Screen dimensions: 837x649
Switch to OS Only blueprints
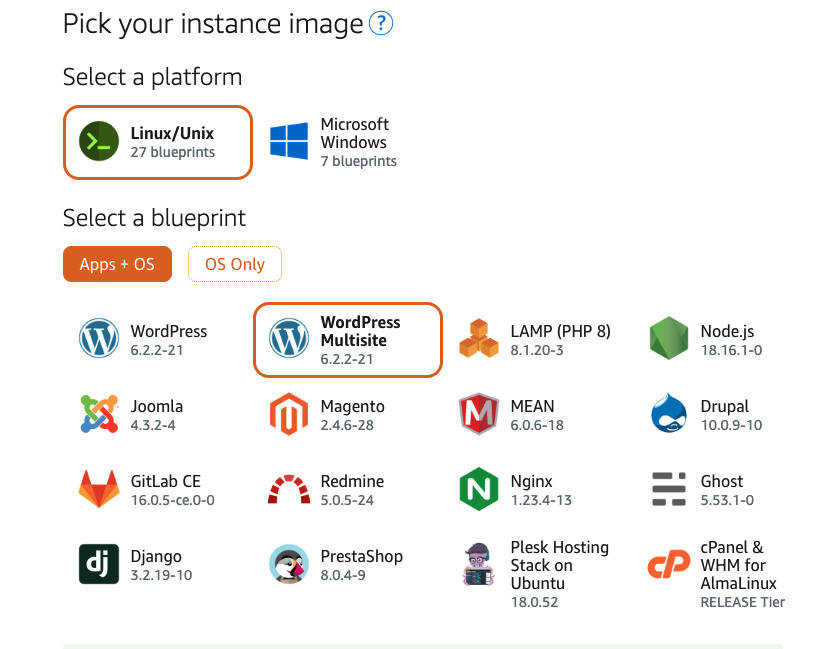click(x=235, y=264)
